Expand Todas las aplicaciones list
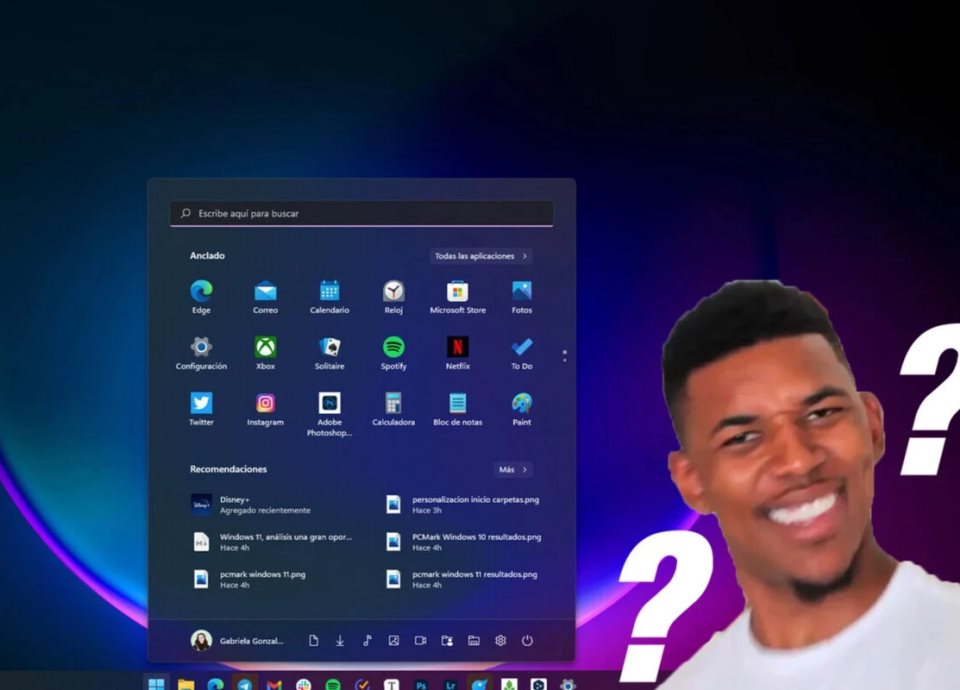 [481, 256]
